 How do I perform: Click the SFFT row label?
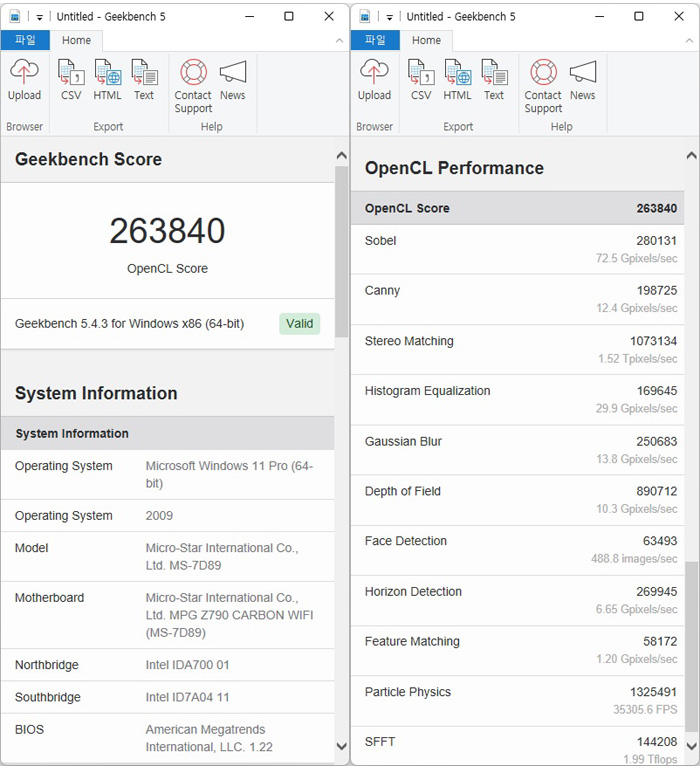[x=380, y=742]
